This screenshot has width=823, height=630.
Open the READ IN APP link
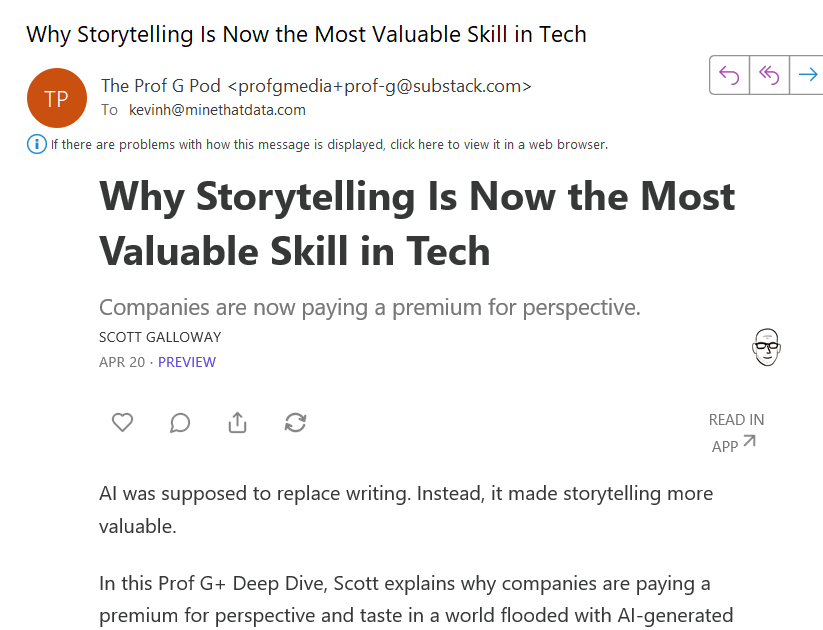[x=736, y=432]
